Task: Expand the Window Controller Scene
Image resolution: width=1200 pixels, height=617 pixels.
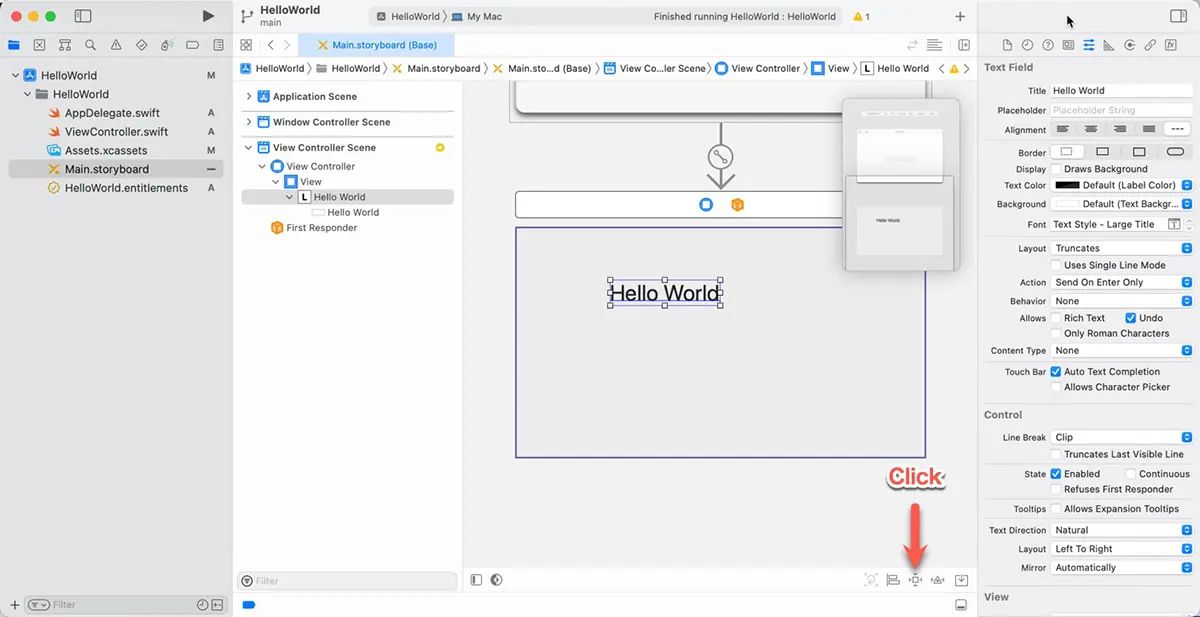Action: [249, 122]
